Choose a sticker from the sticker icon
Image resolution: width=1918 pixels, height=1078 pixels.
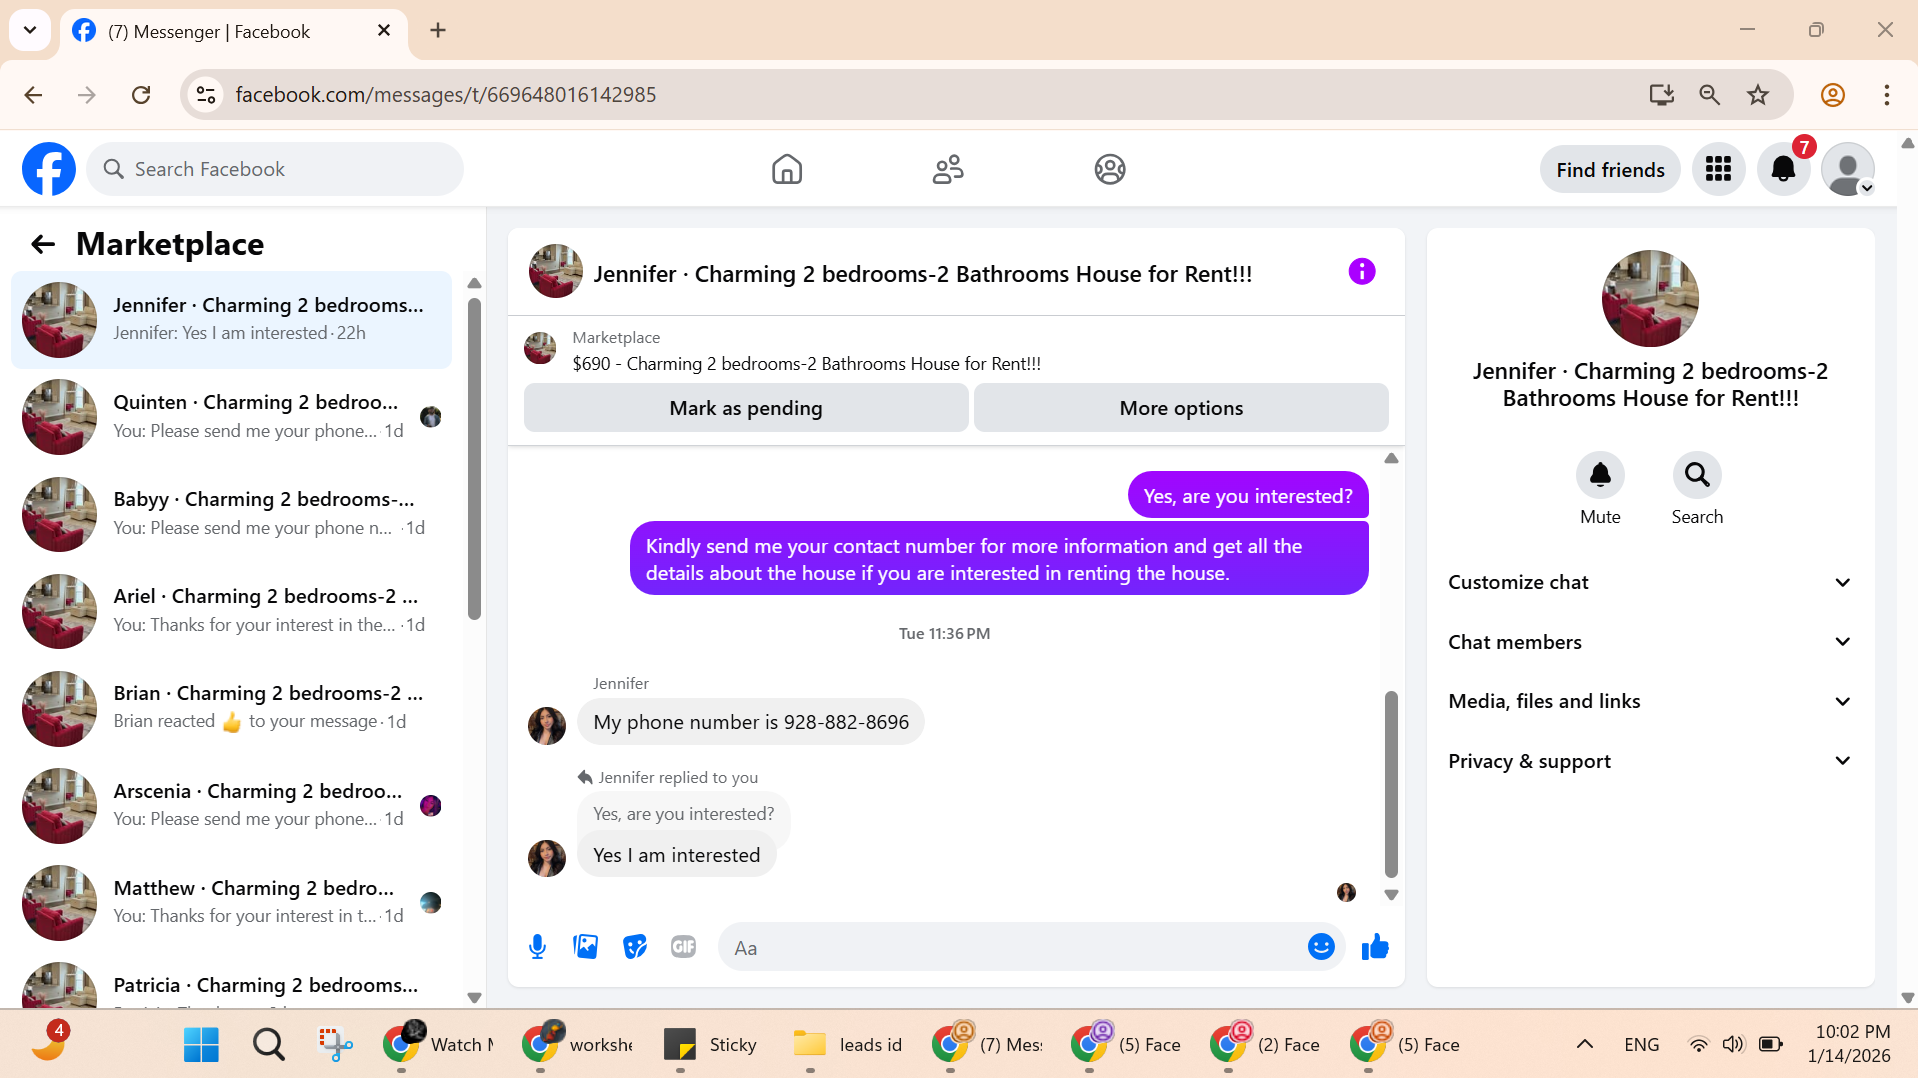634,946
